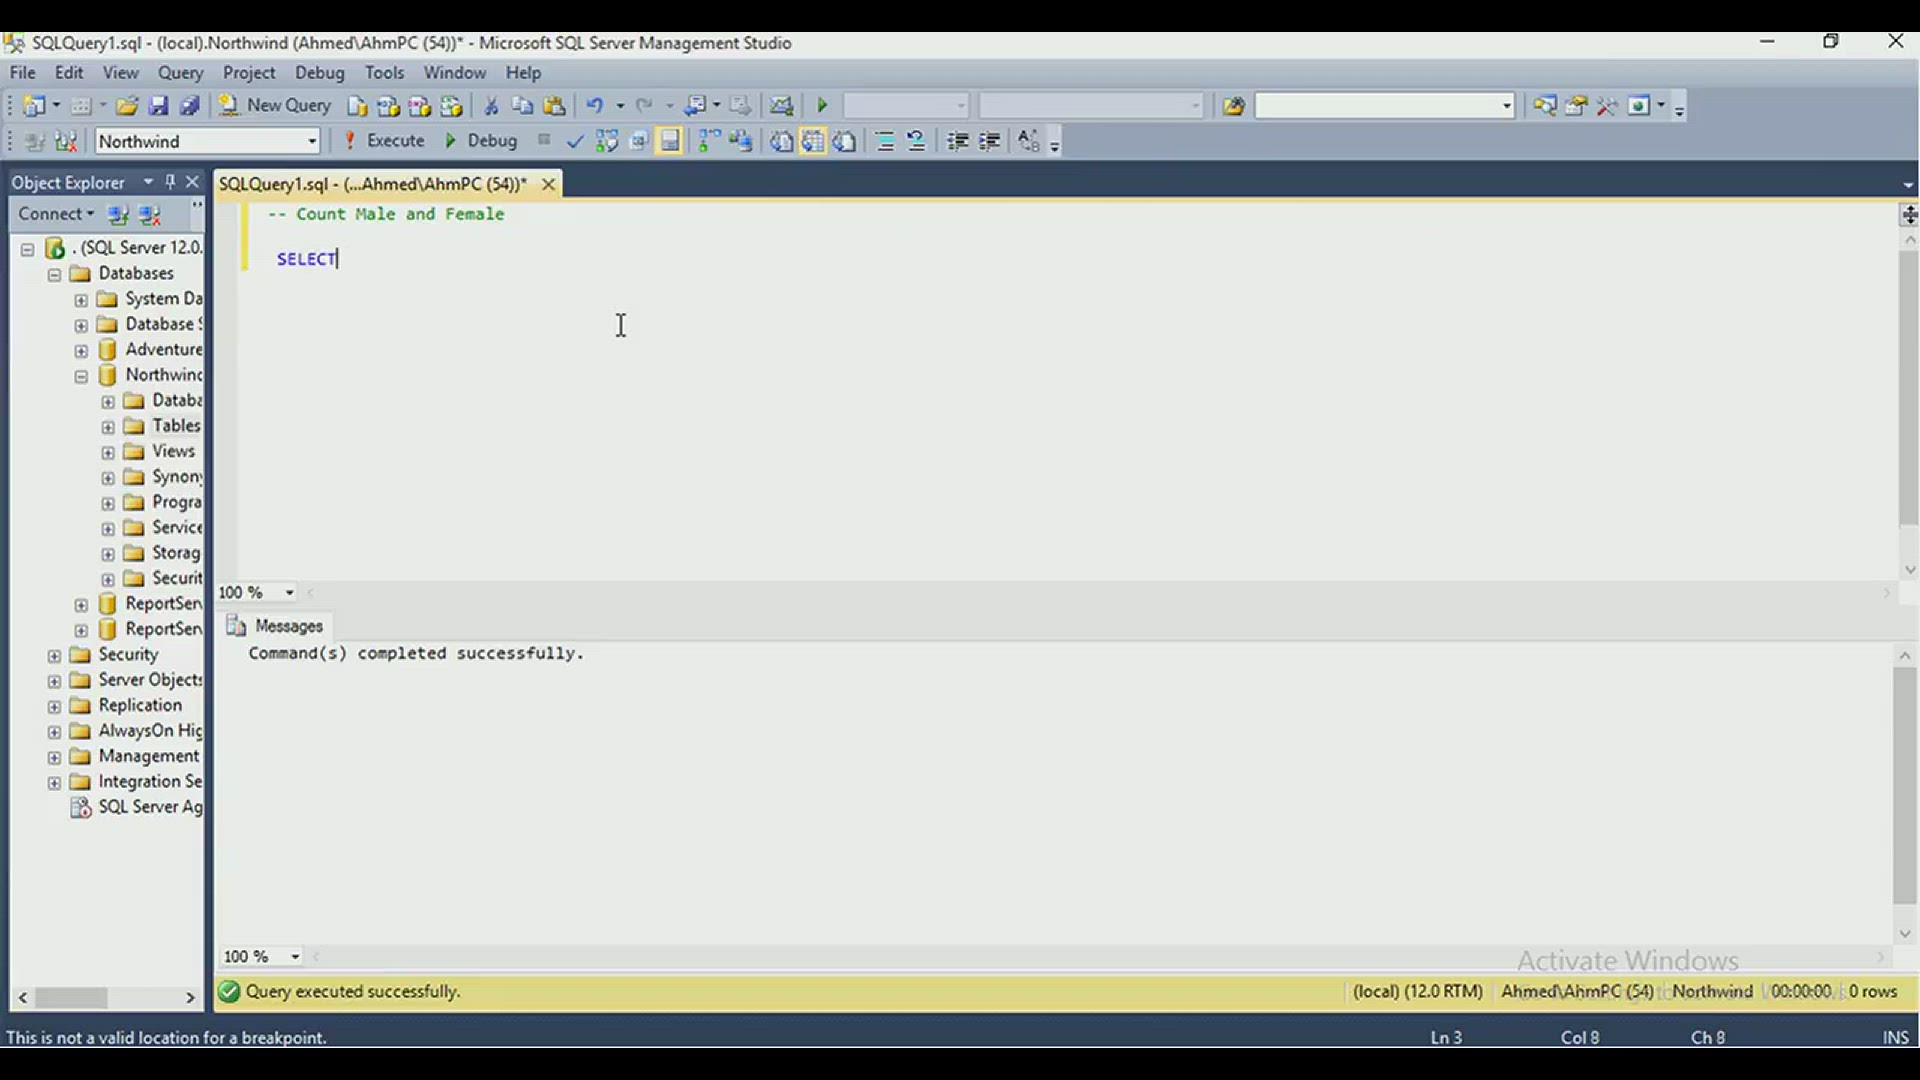This screenshot has height=1080, width=1920.
Task: Switch to the Messages tab
Action: tap(288, 626)
